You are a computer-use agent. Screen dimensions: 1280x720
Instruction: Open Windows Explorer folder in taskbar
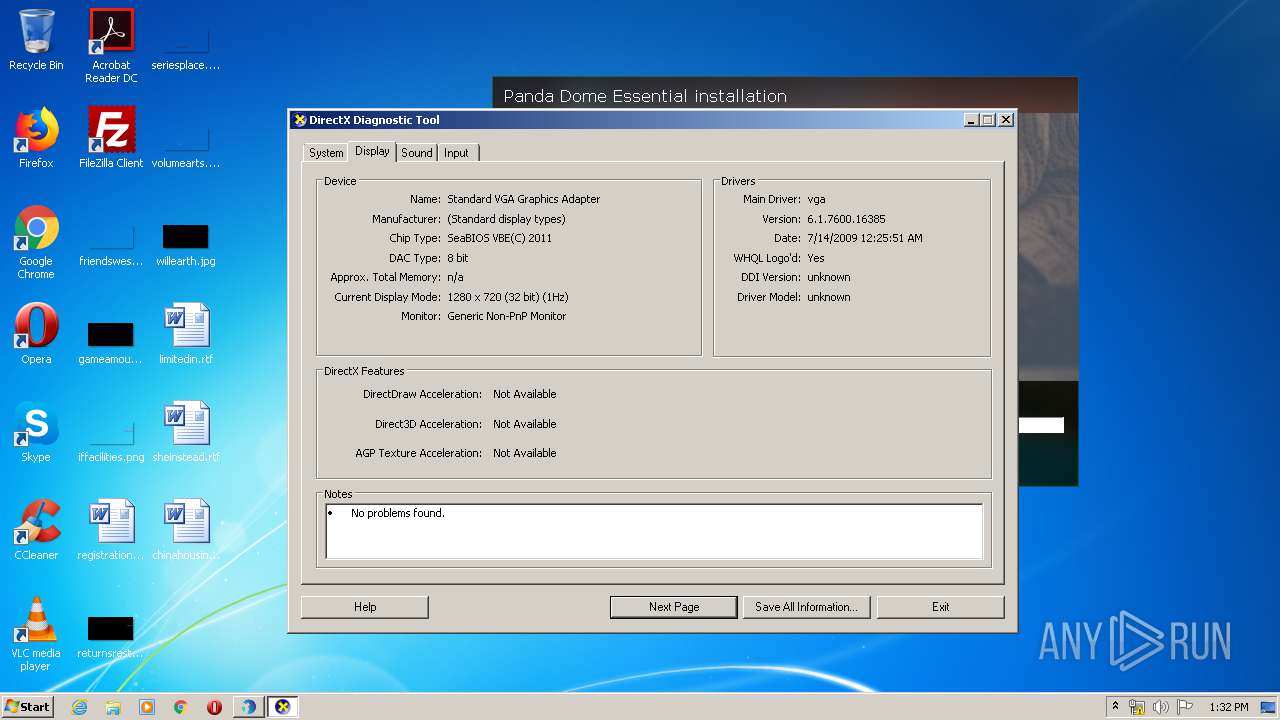[x=113, y=707]
